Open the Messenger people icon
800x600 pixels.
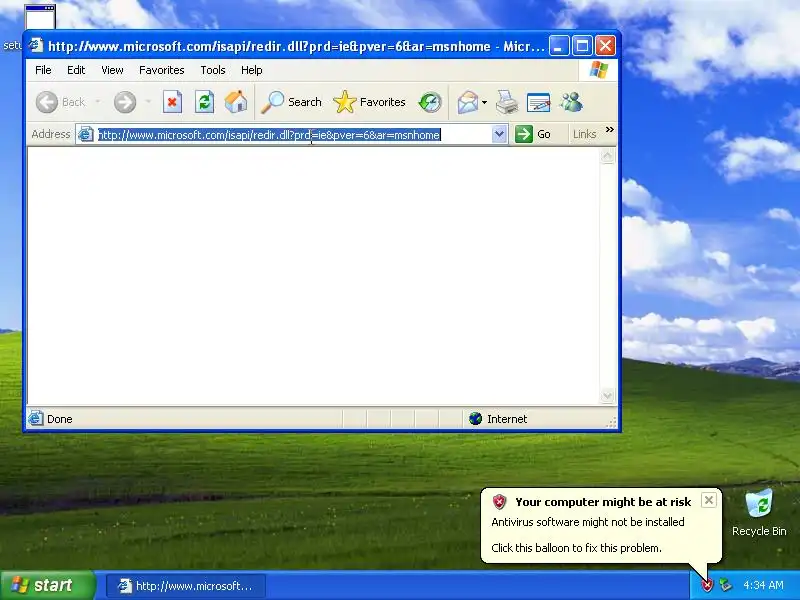570,102
